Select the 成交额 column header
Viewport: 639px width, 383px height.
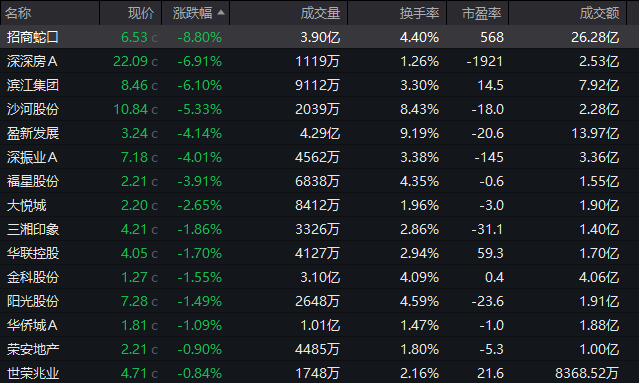599,13
